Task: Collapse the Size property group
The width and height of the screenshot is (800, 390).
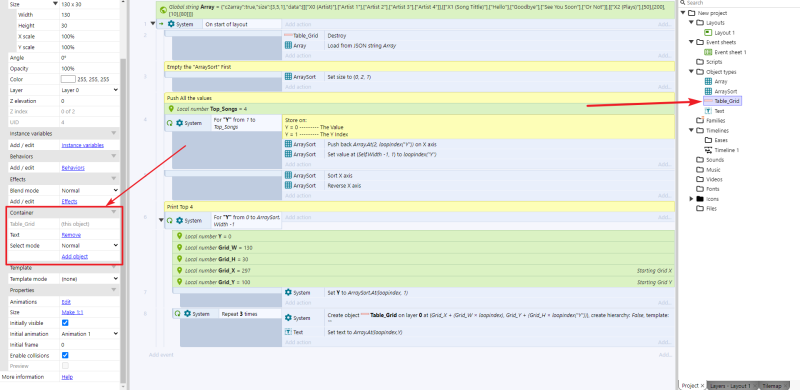Action: [55, 4]
